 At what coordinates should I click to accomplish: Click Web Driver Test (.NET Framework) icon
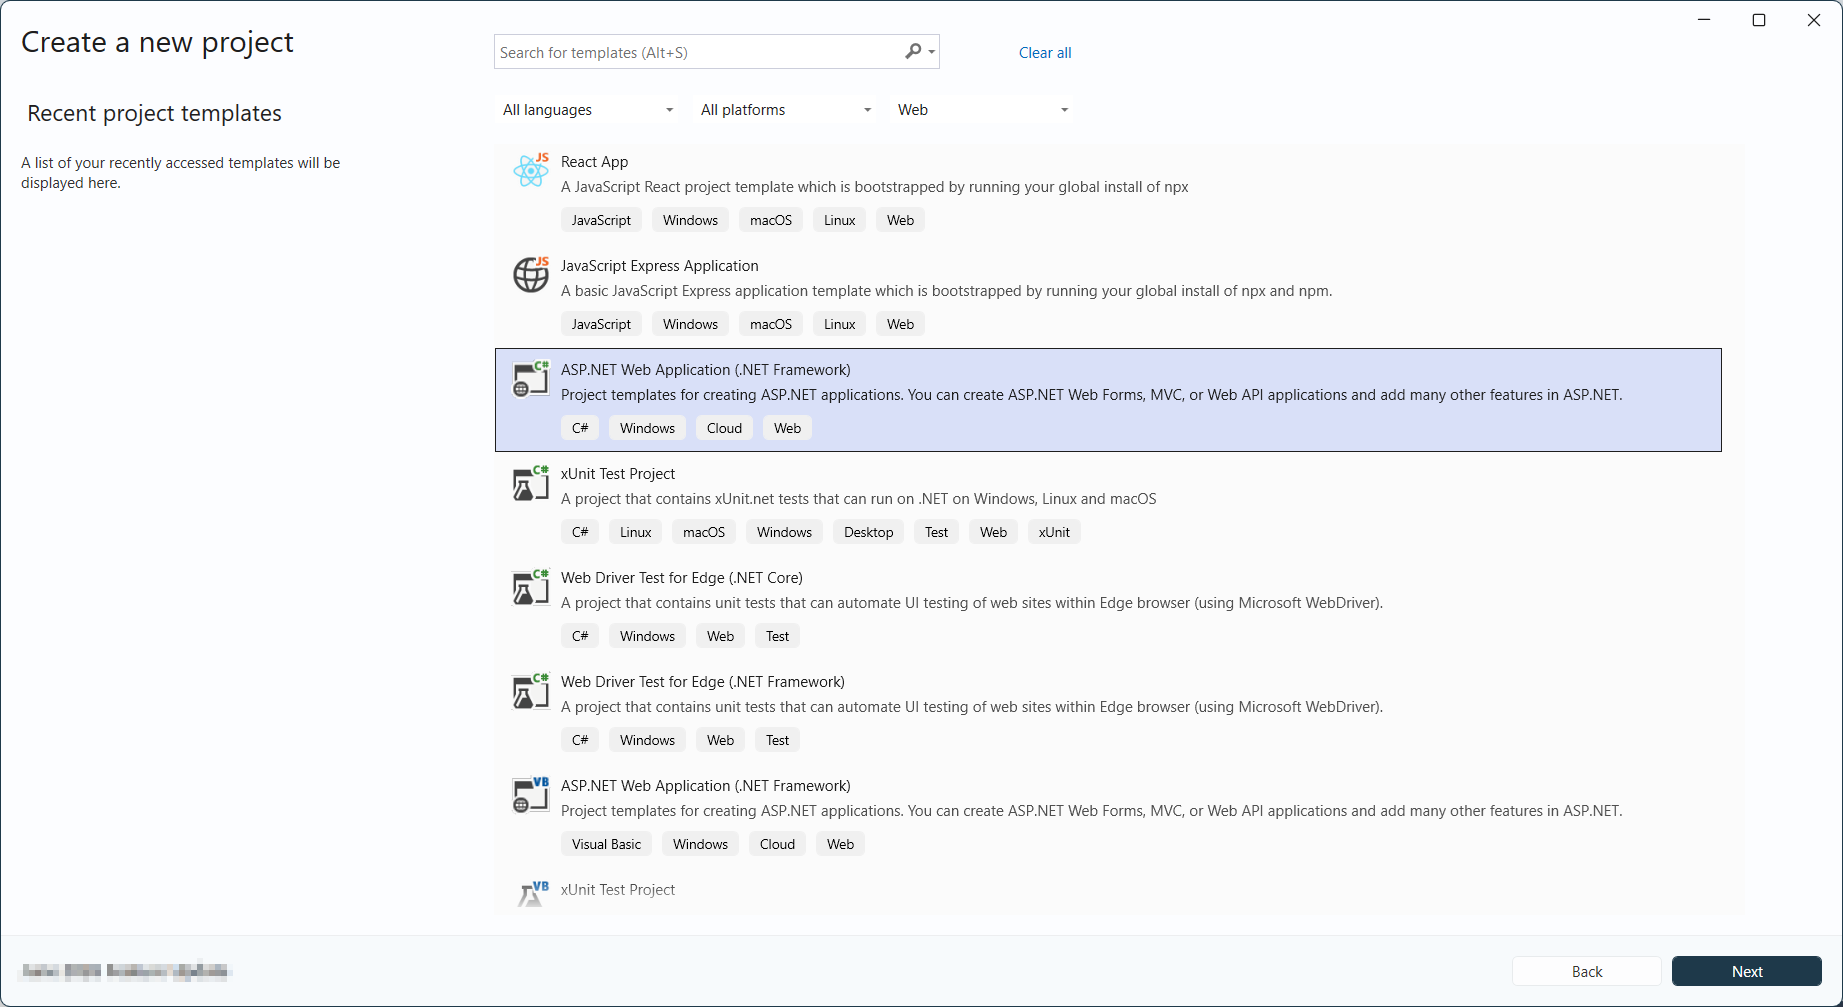(x=531, y=691)
